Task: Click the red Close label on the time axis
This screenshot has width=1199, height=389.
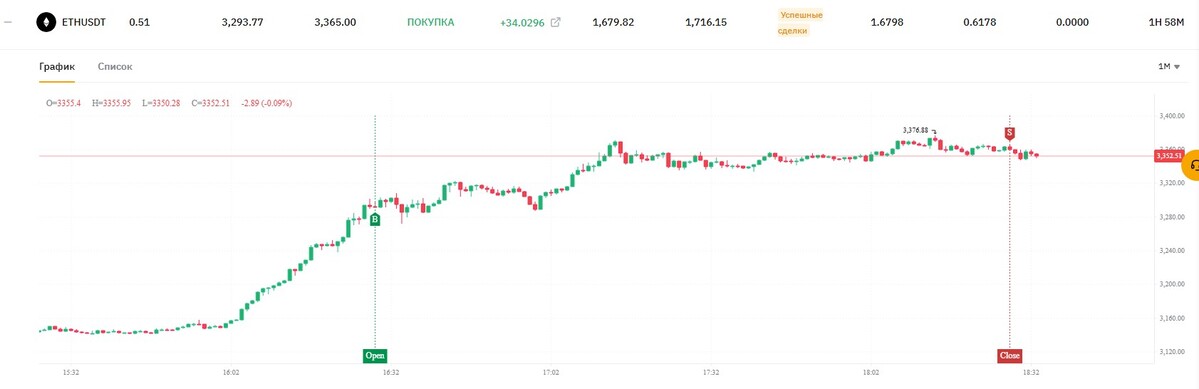Action: 1009,355
